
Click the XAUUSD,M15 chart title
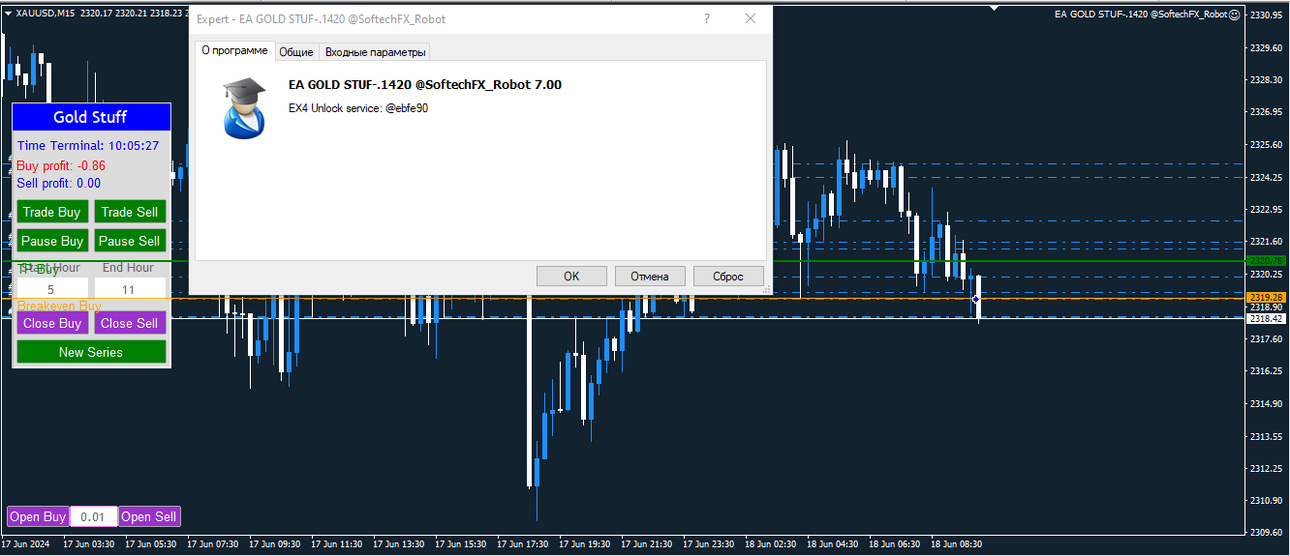[x=45, y=14]
